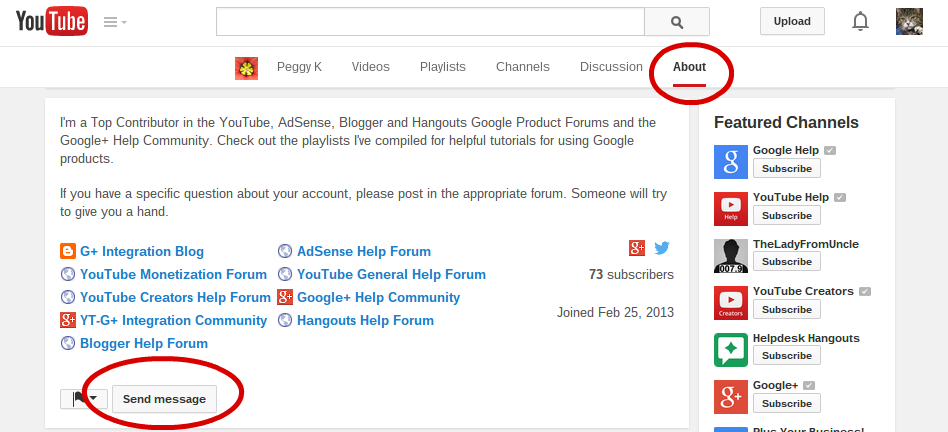Click the red Google+ social icon above subscribers
948x432 pixels.
pyautogui.click(x=637, y=248)
